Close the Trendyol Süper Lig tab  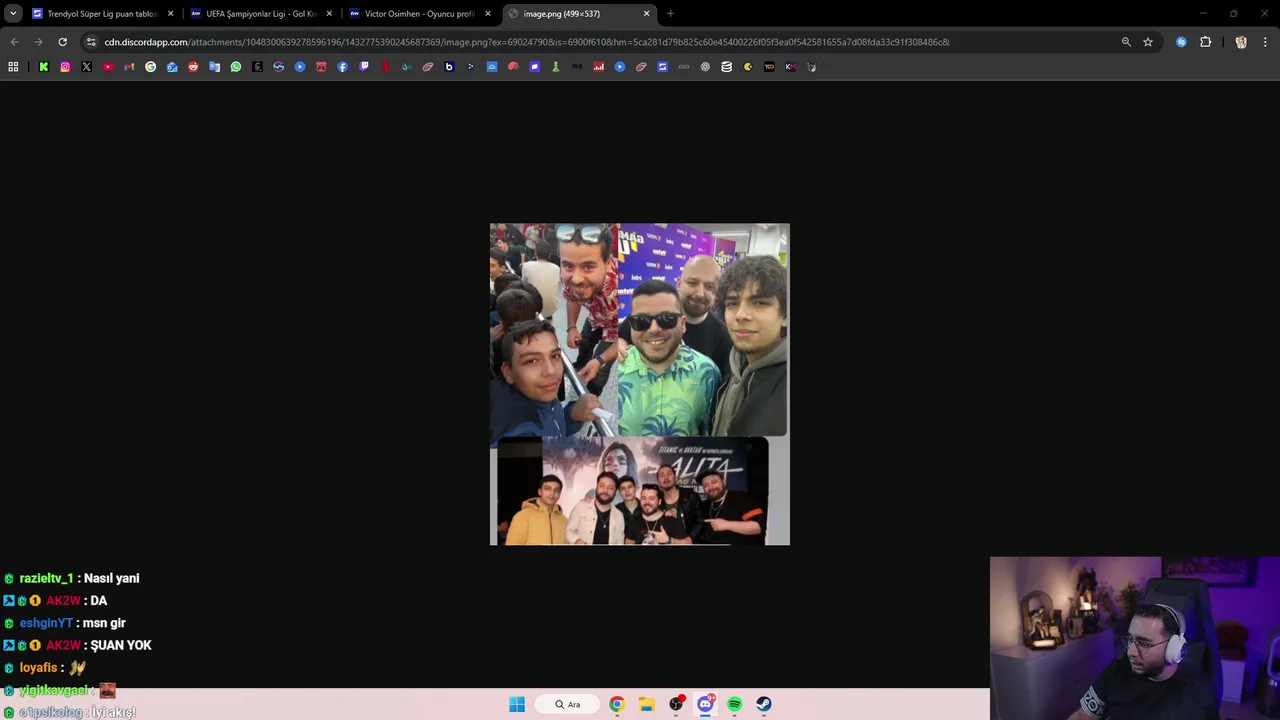pos(170,14)
